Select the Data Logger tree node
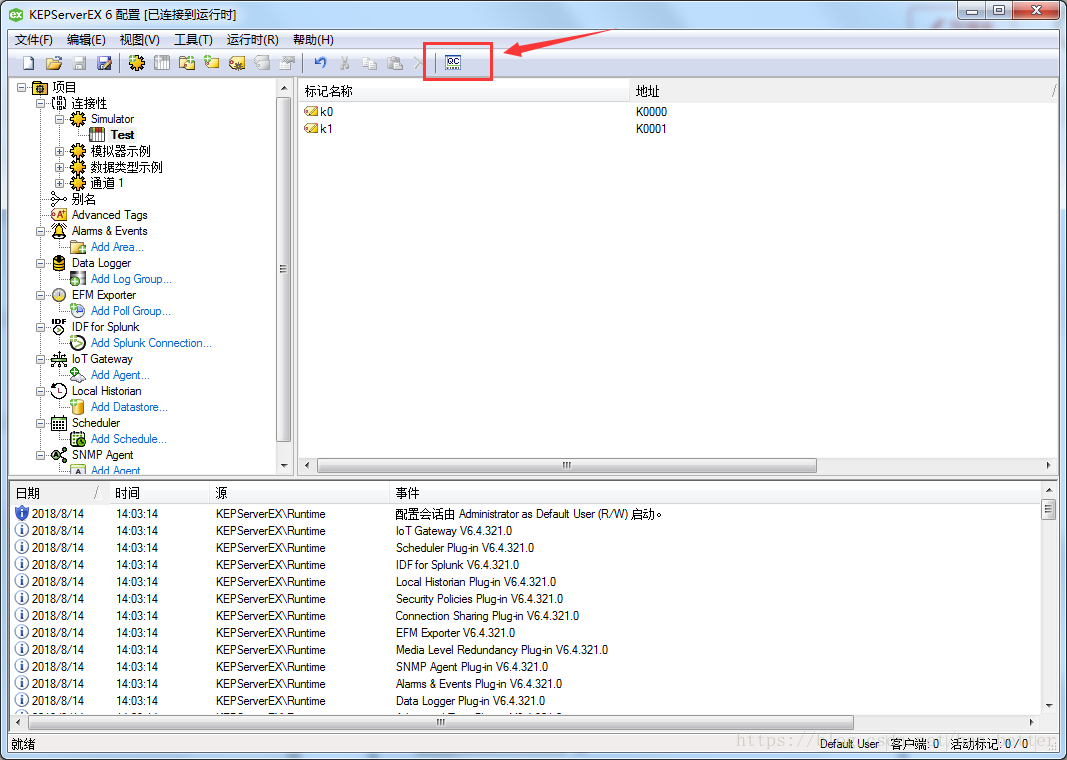The height and width of the screenshot is (760, 1067). click(x=101, y=263)
